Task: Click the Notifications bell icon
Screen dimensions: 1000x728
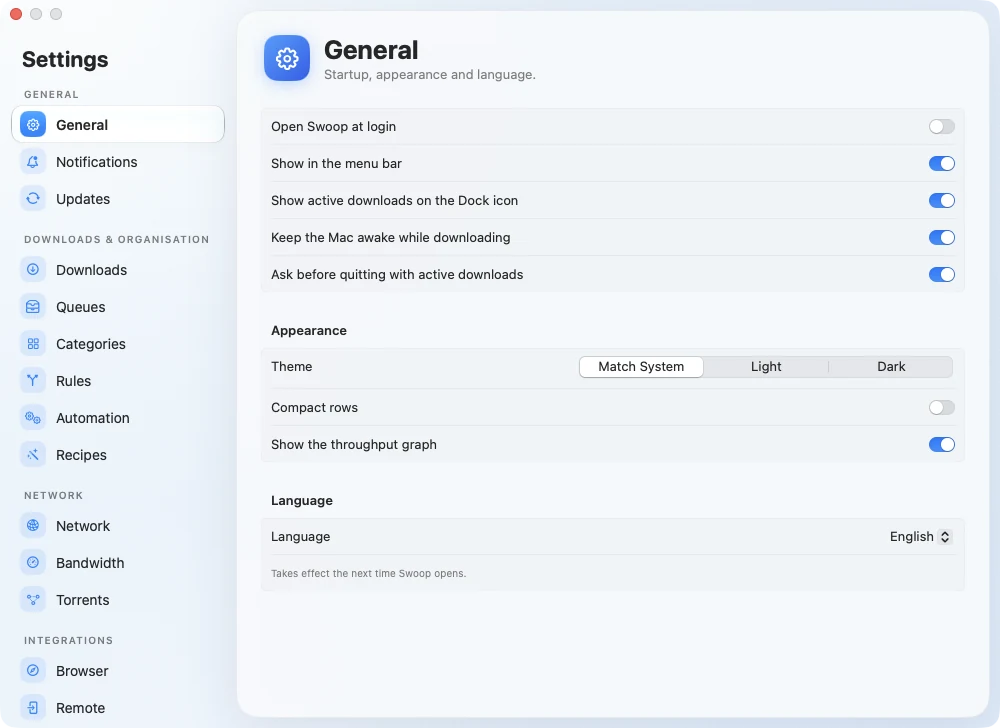Action: [x=33, y=162]
